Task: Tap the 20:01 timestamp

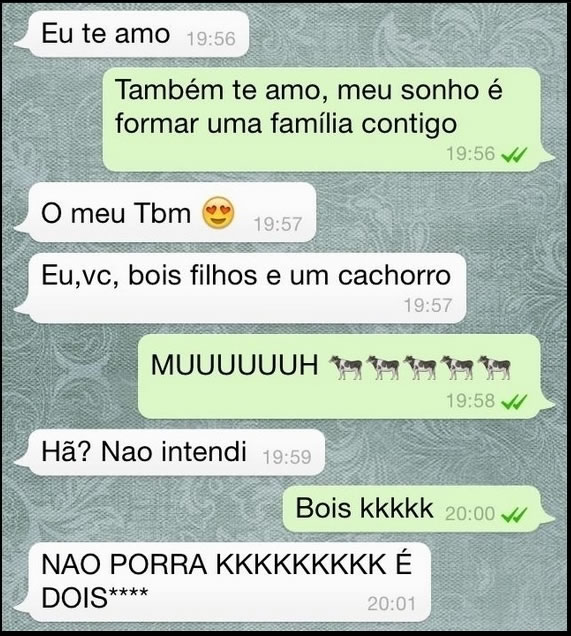Action: point(391,604)
